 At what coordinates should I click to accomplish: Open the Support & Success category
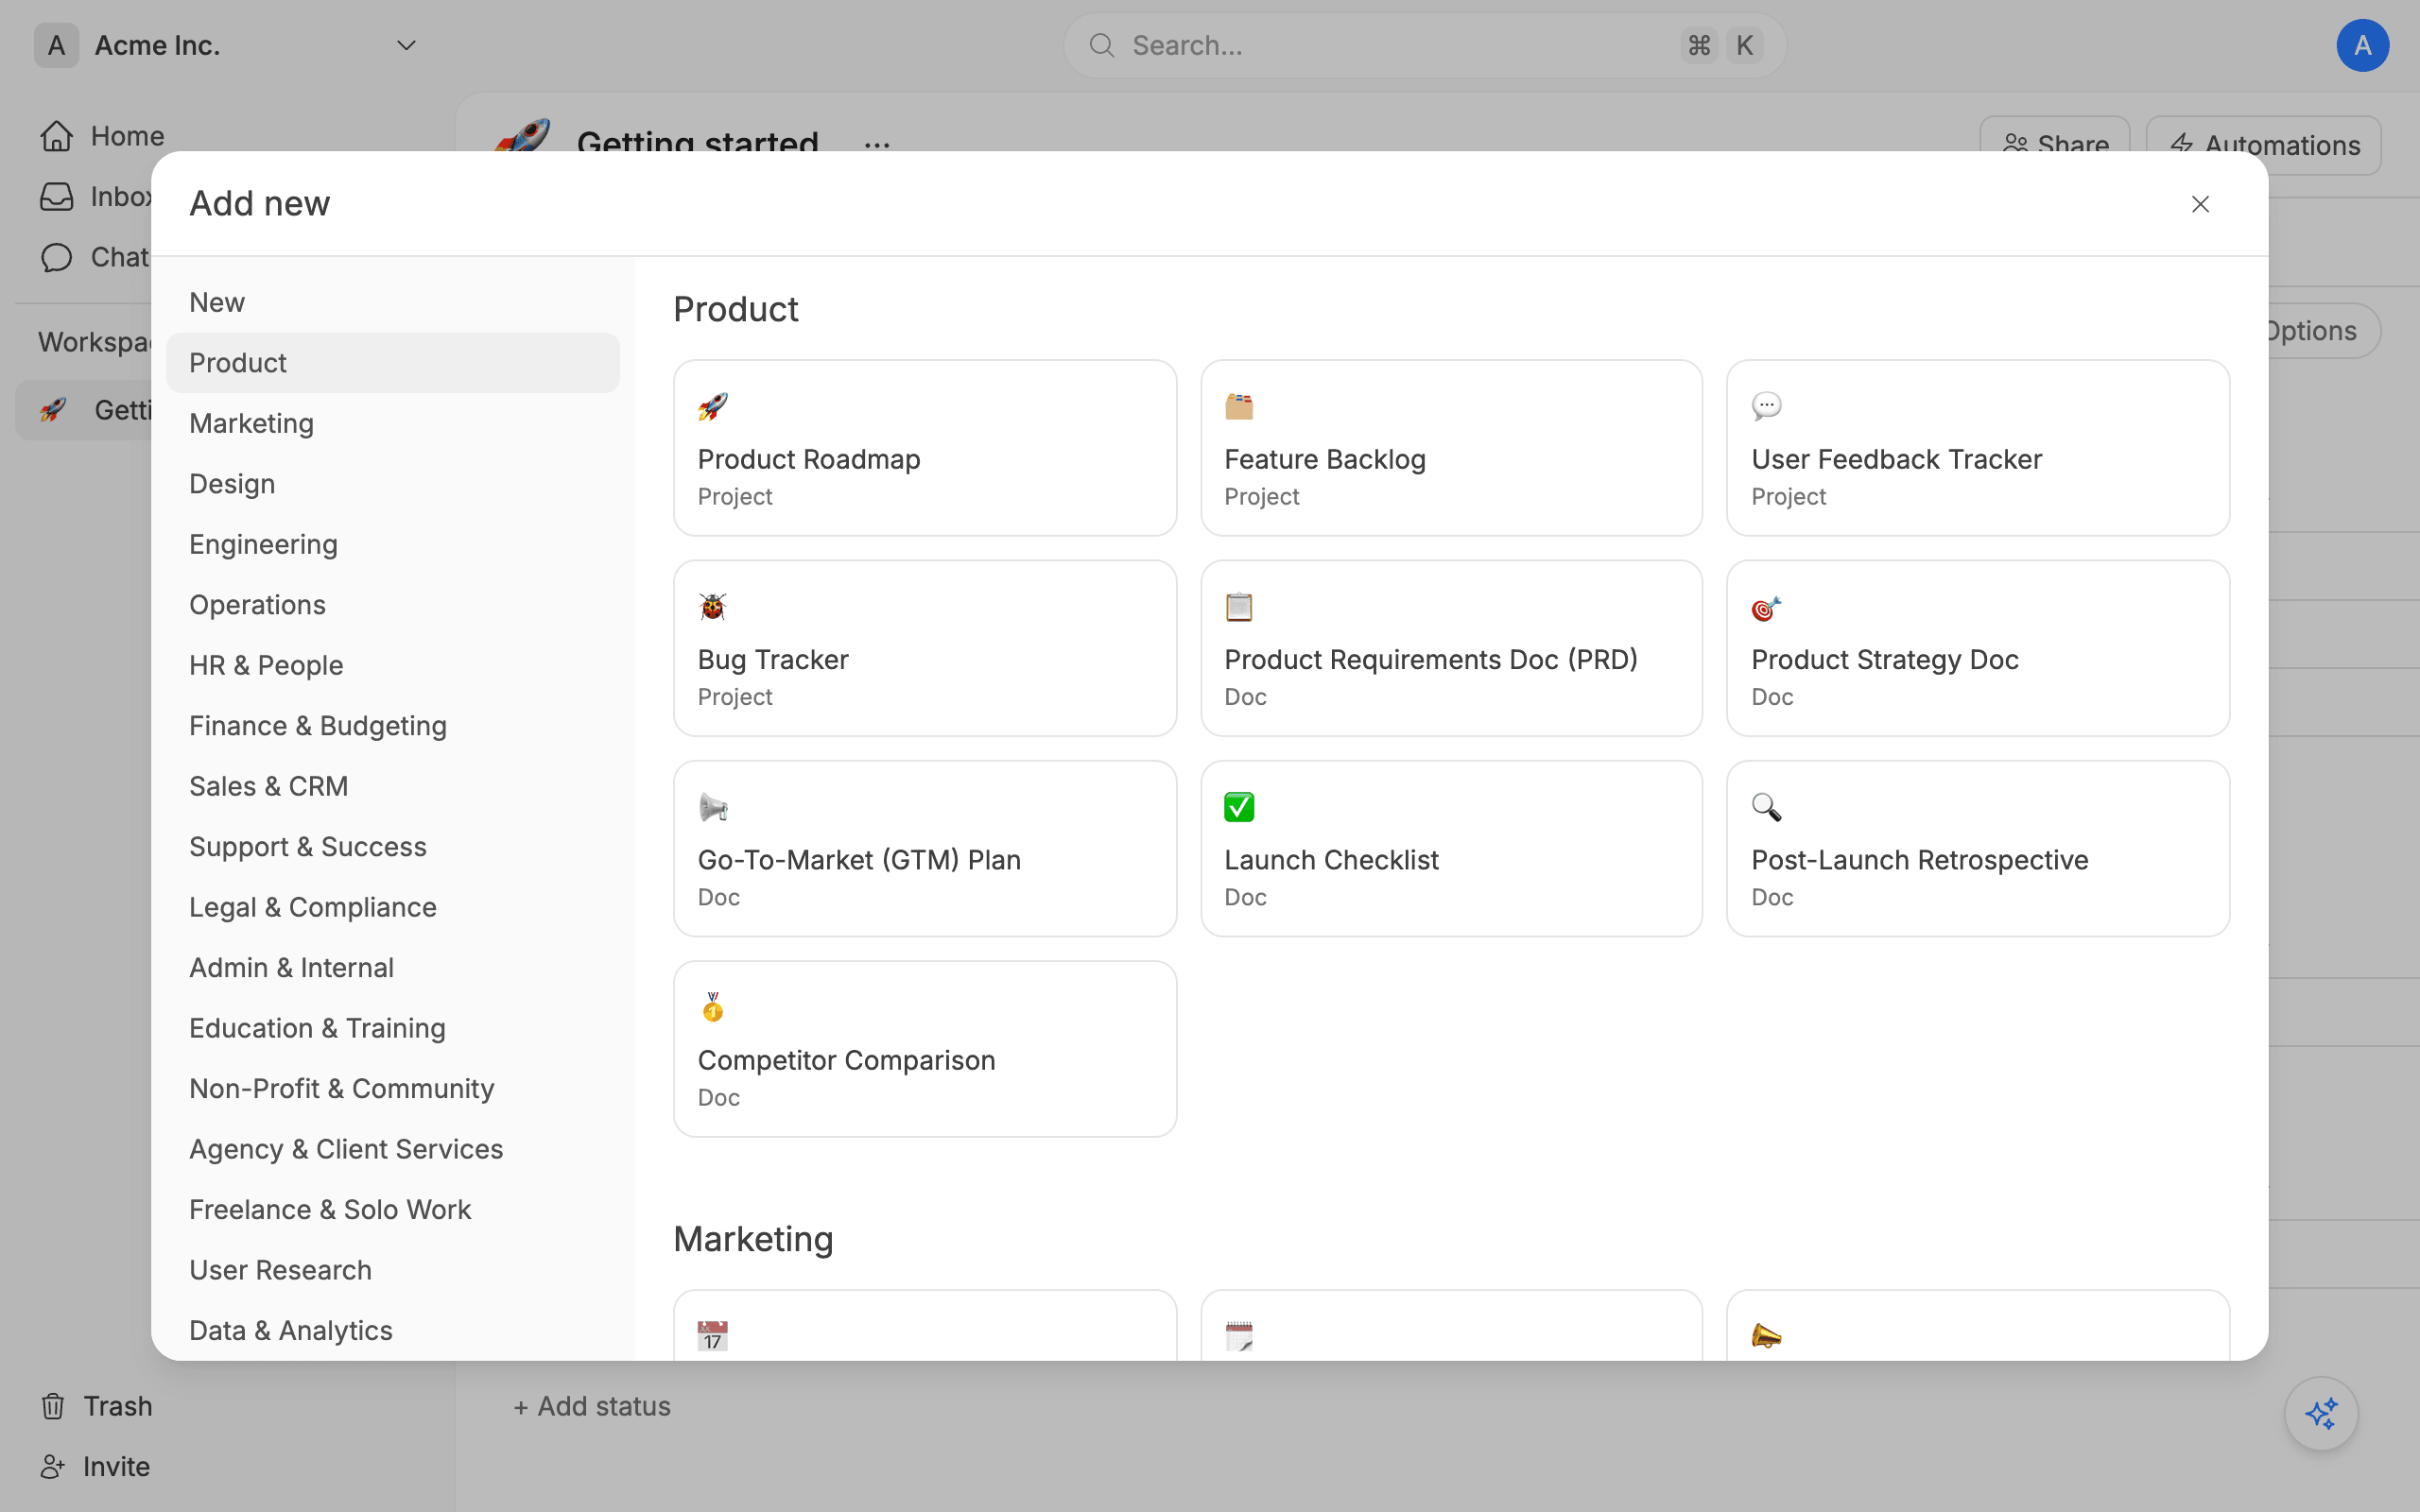[393, 847]
